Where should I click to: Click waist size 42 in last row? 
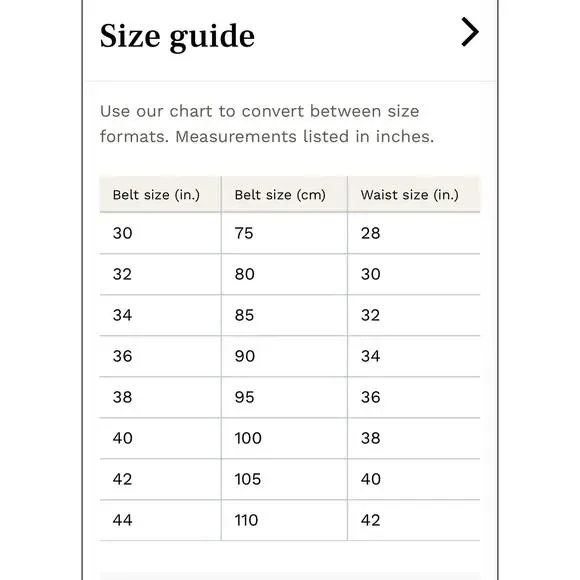414,520
